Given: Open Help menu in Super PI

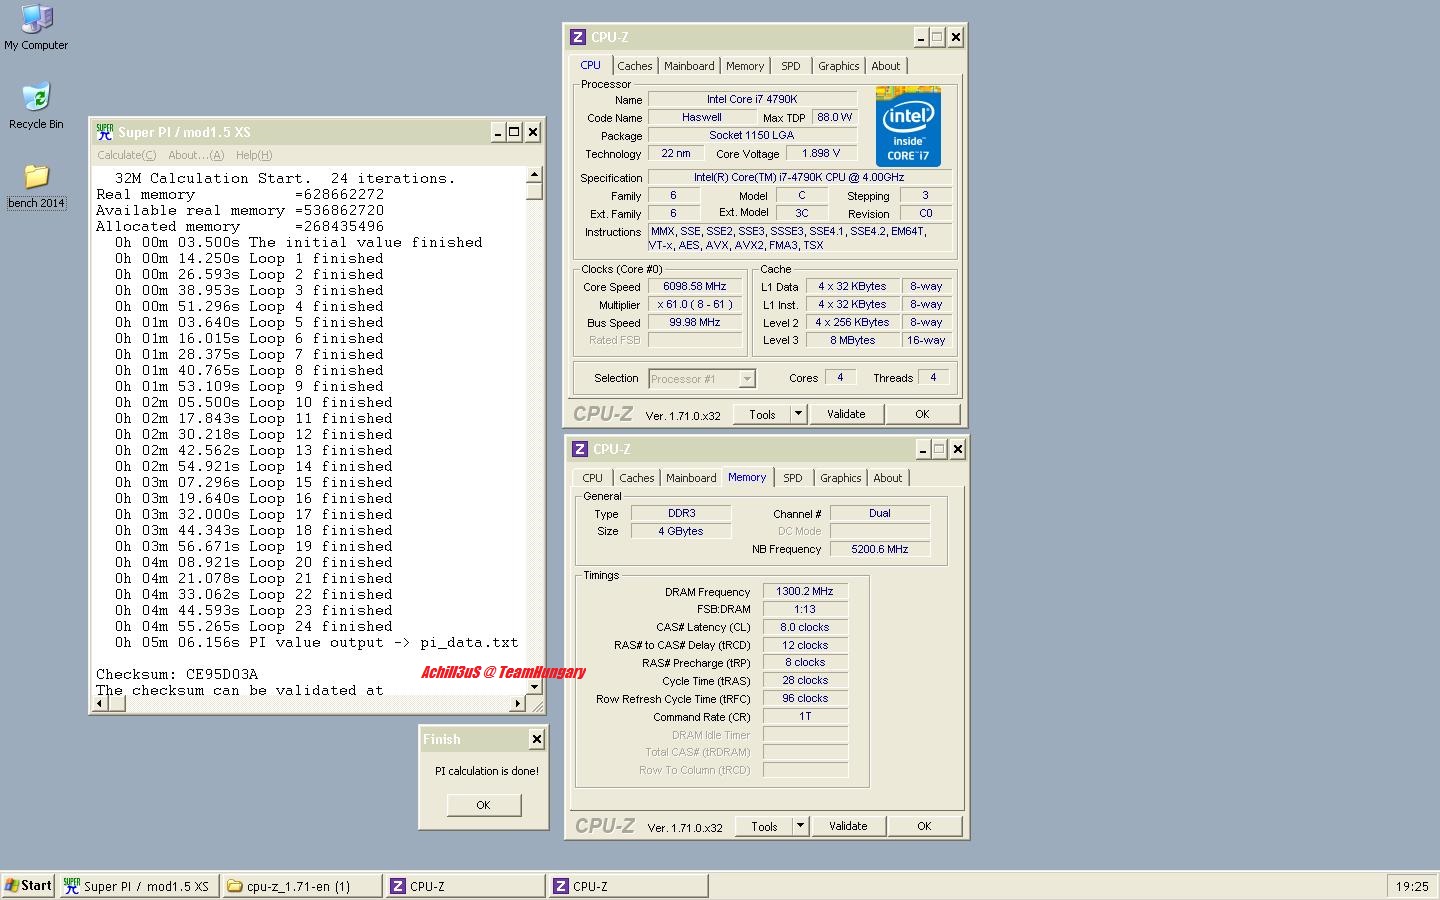Looking at the screenshot, I should tap(253, 155).
